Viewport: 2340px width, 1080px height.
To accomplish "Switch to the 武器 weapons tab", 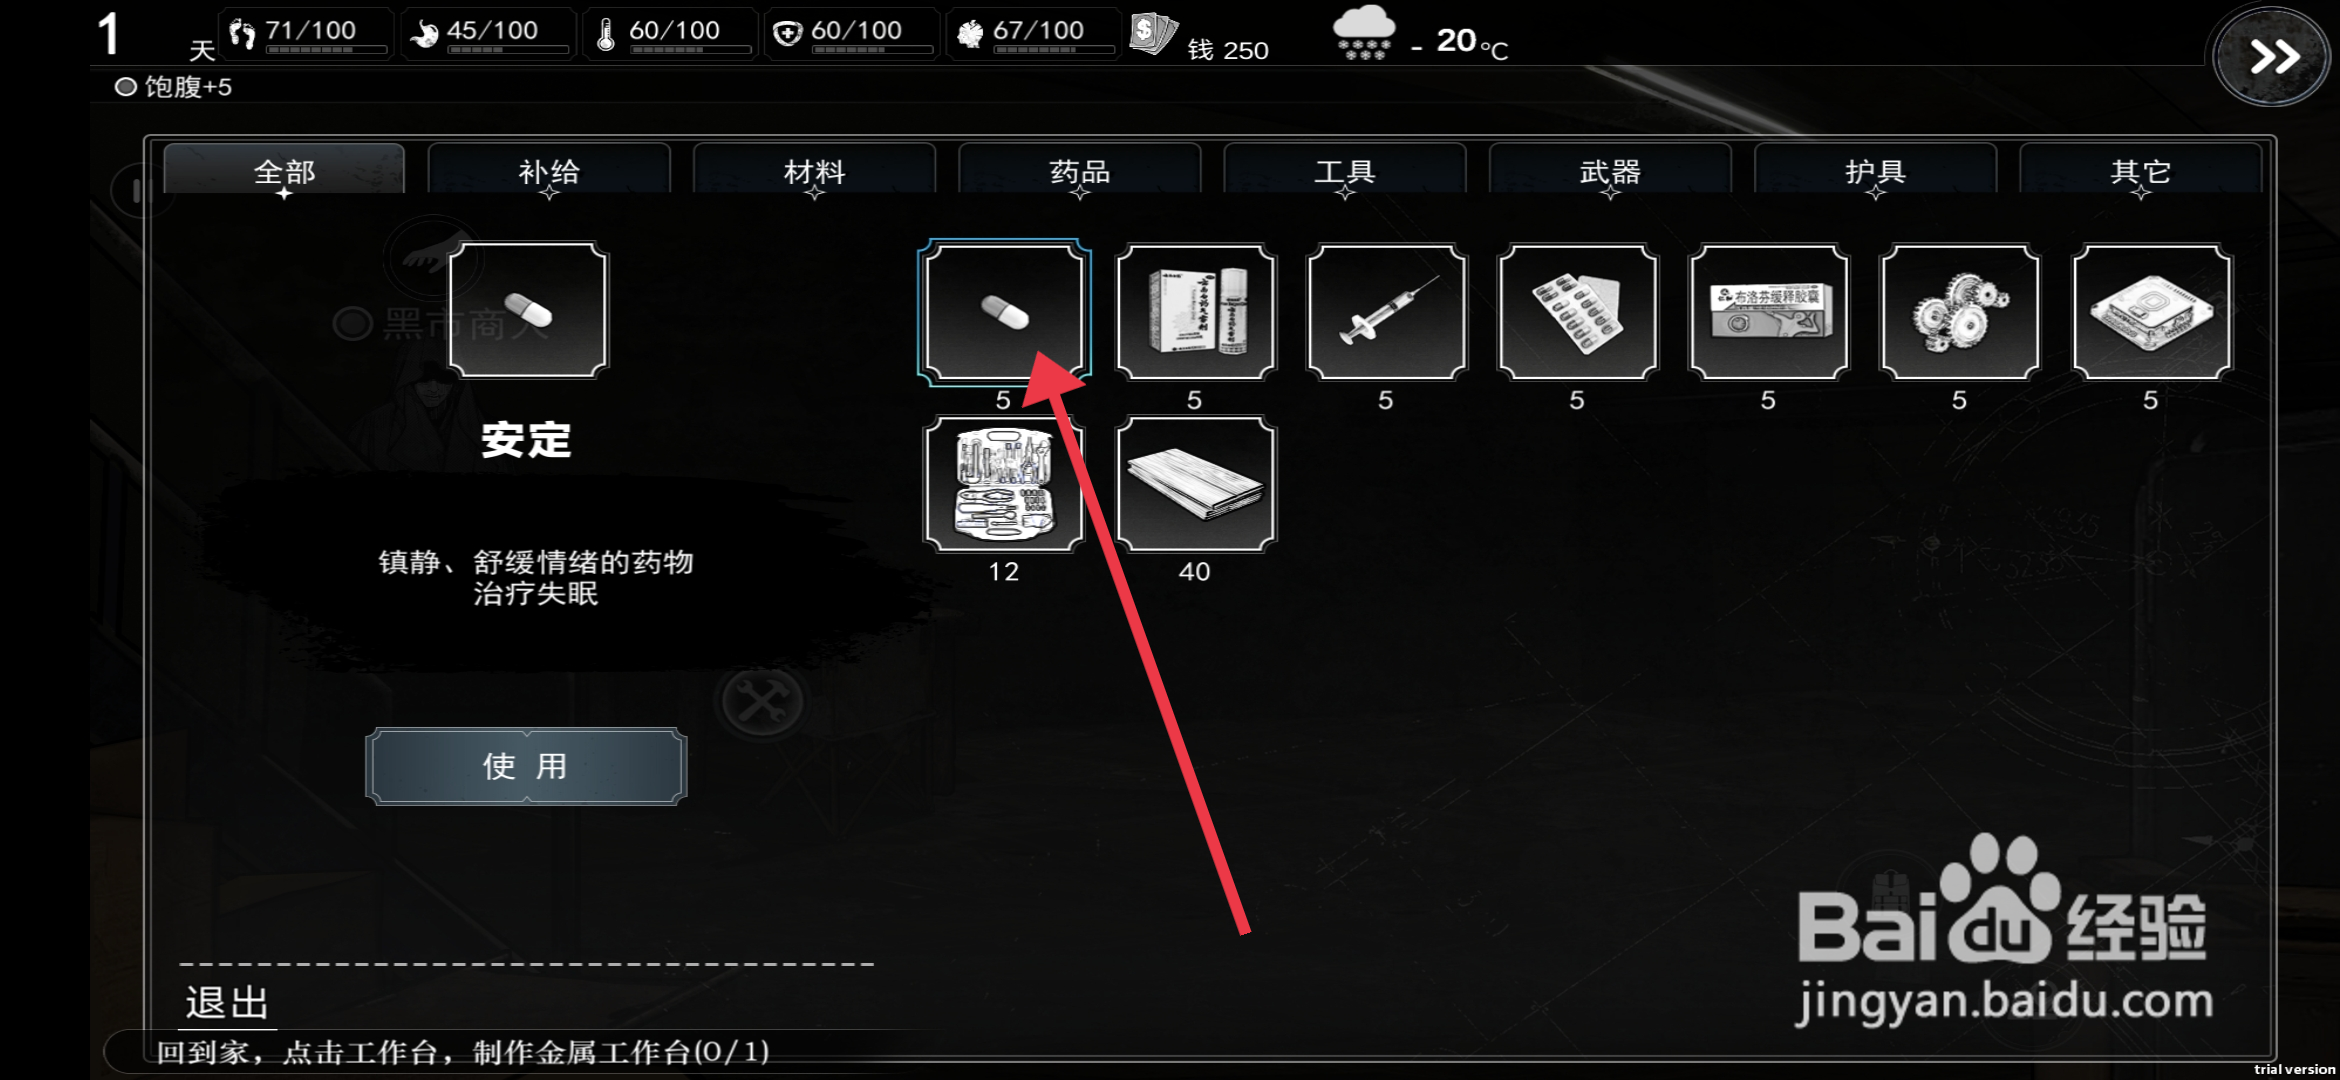I will pos(1610,170).
